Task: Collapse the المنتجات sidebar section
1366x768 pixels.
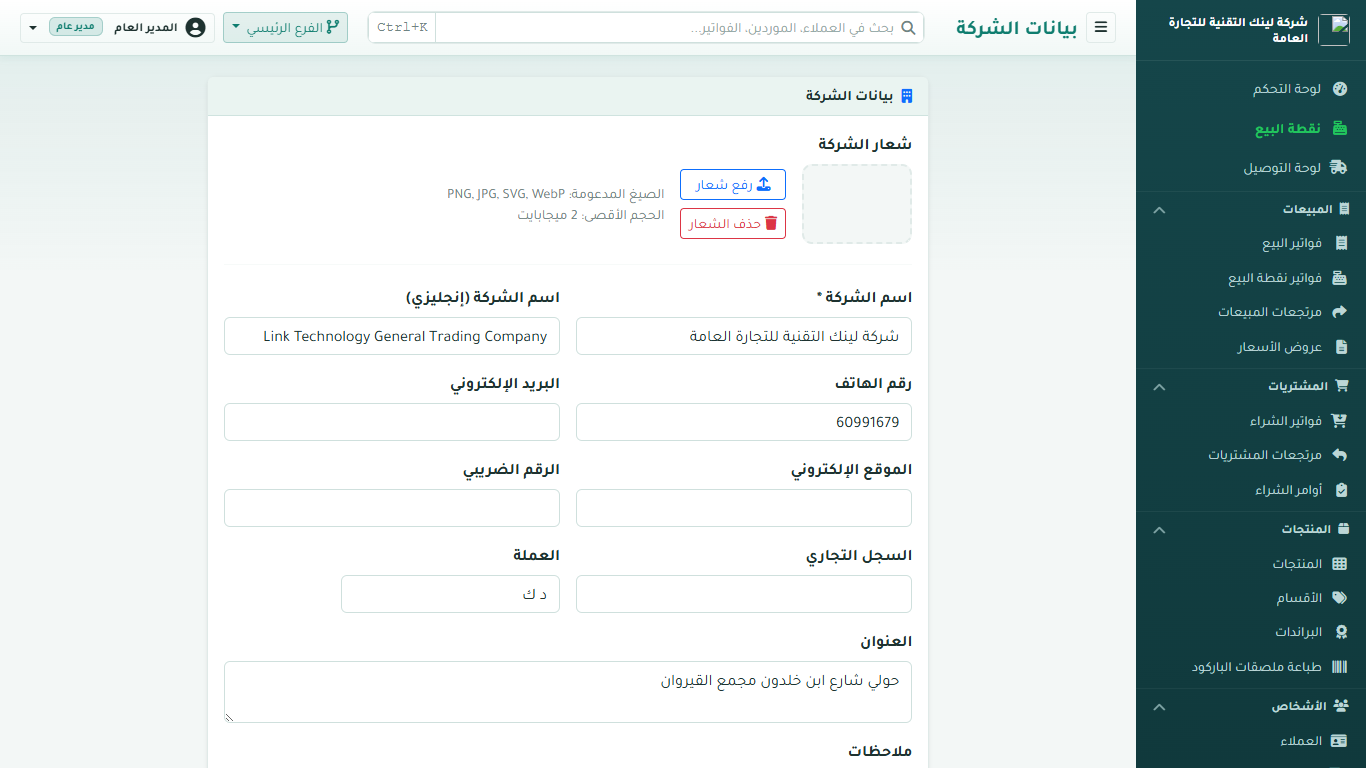Action: point(1159,529)
